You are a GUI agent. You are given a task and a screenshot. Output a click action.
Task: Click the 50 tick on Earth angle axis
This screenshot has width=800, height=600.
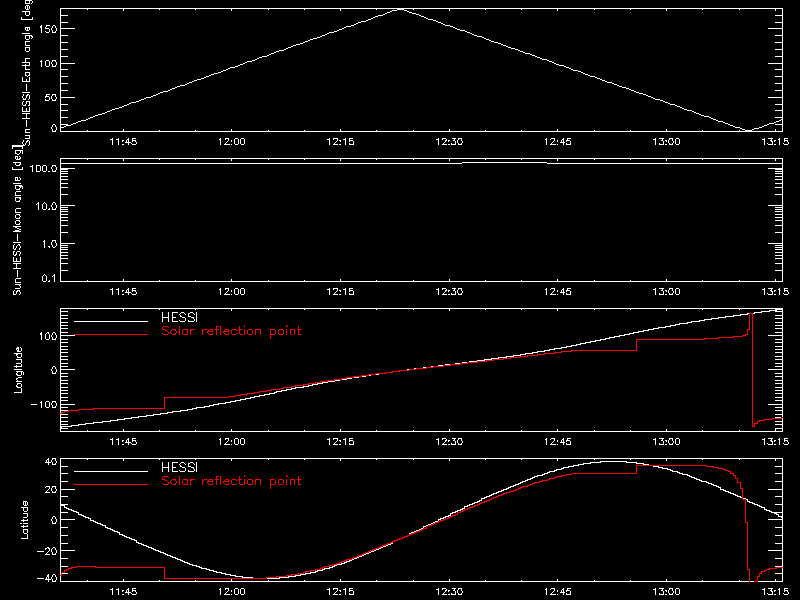51,97
